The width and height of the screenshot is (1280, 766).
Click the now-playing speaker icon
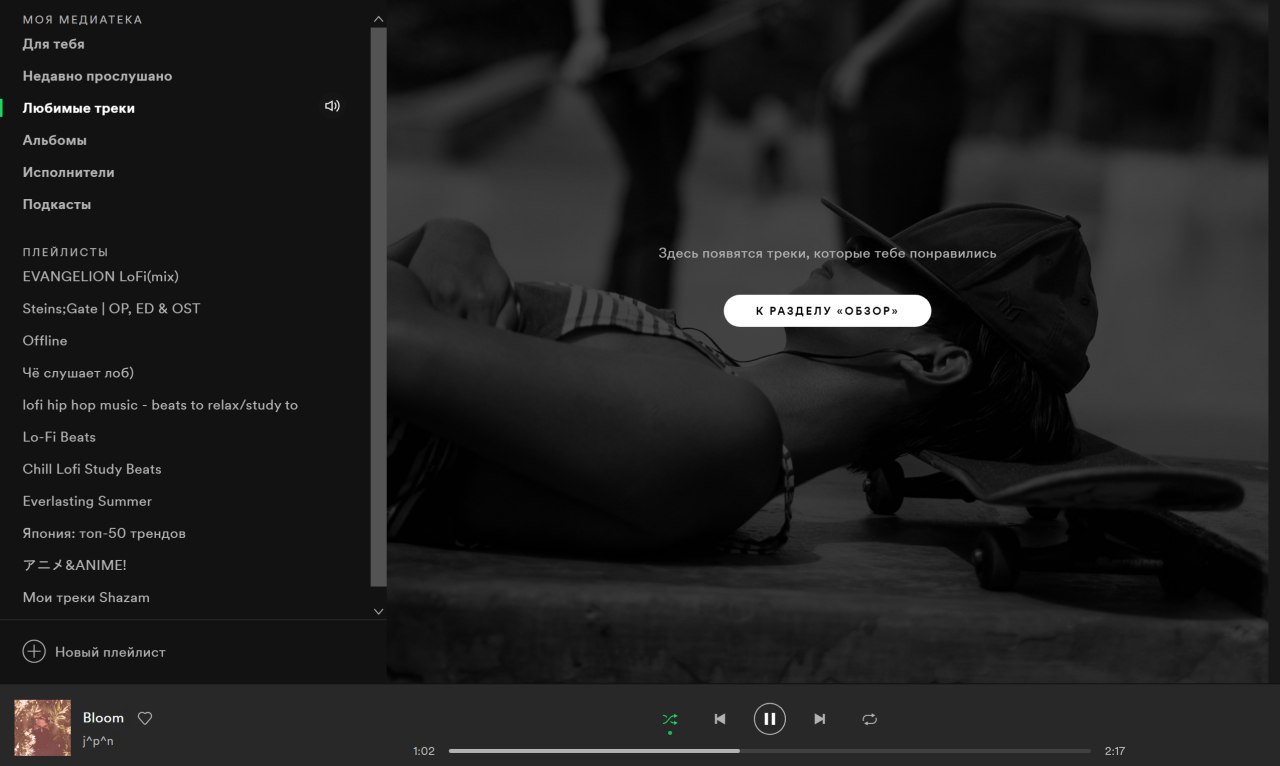(333, 106)
